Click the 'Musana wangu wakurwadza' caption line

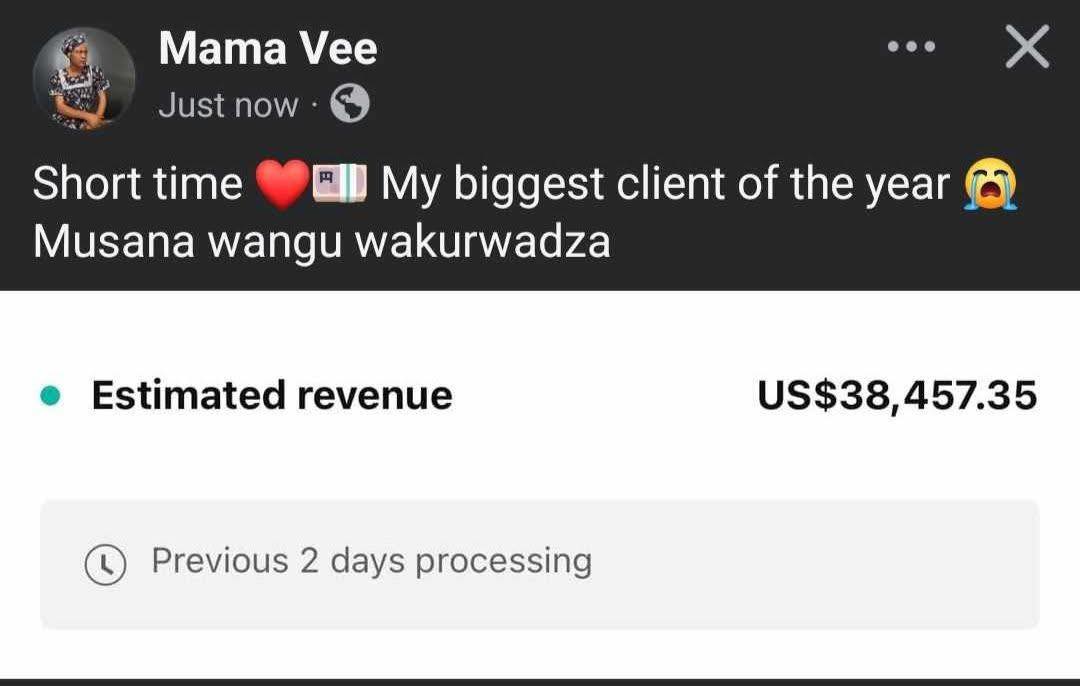click(x=322, y=242)
